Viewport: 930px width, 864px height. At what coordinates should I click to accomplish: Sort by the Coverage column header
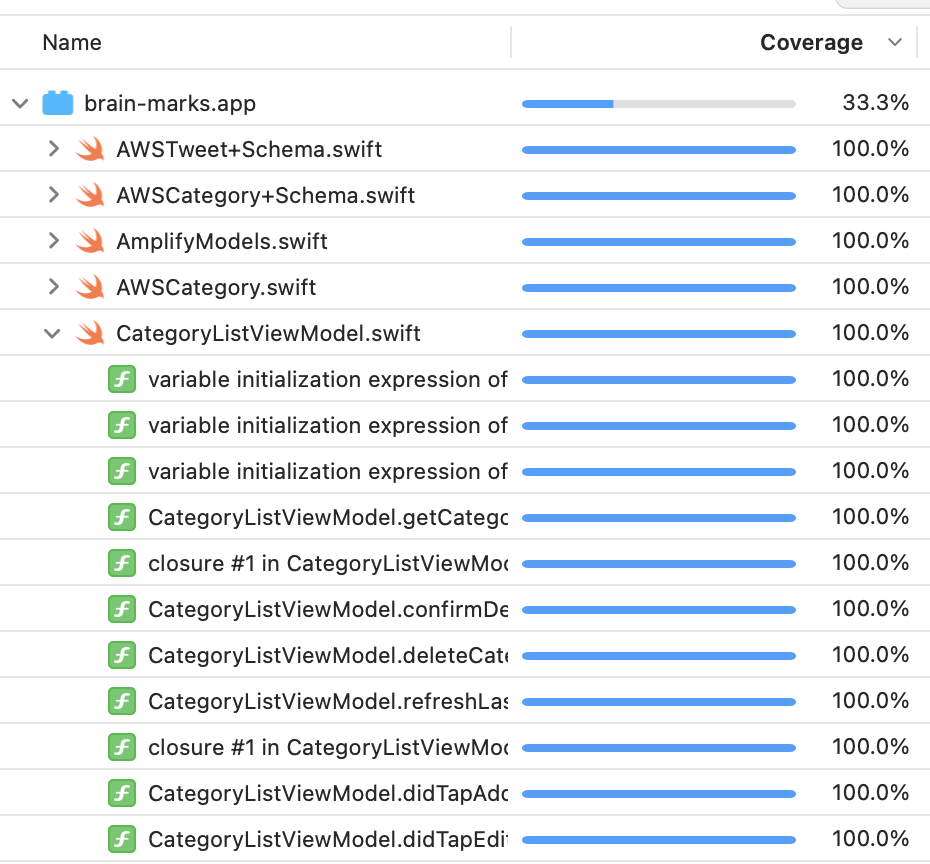tap(811, 43)
